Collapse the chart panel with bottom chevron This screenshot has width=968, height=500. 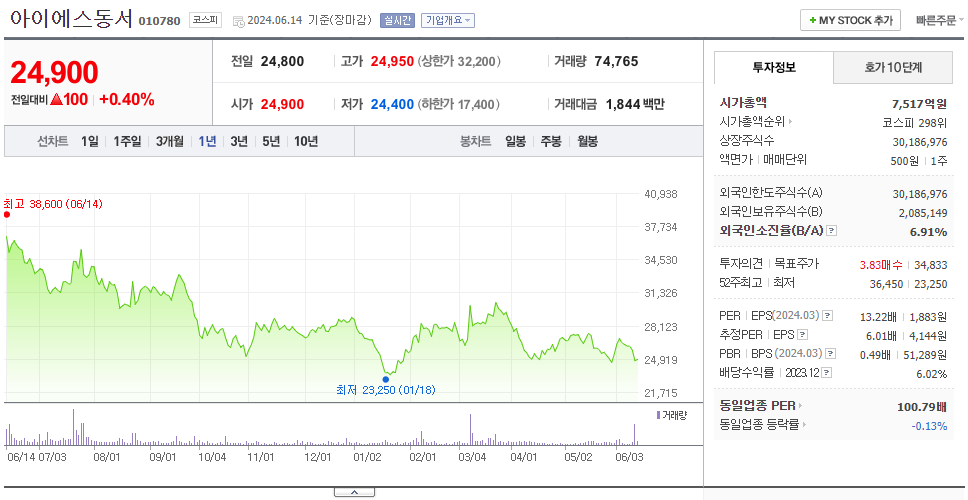354,492
